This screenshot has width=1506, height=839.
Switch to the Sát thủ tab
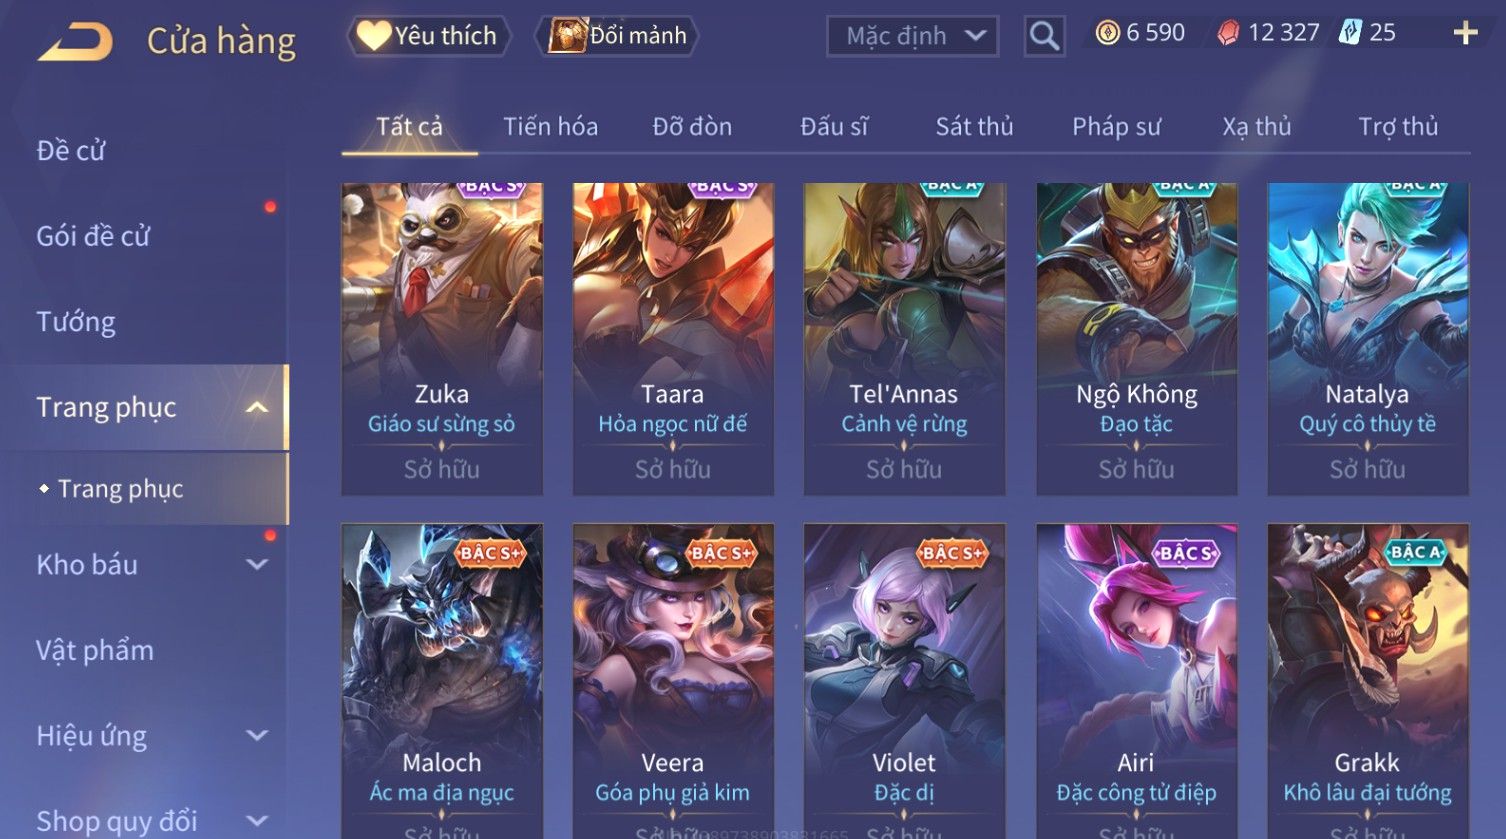coord(974,127)
